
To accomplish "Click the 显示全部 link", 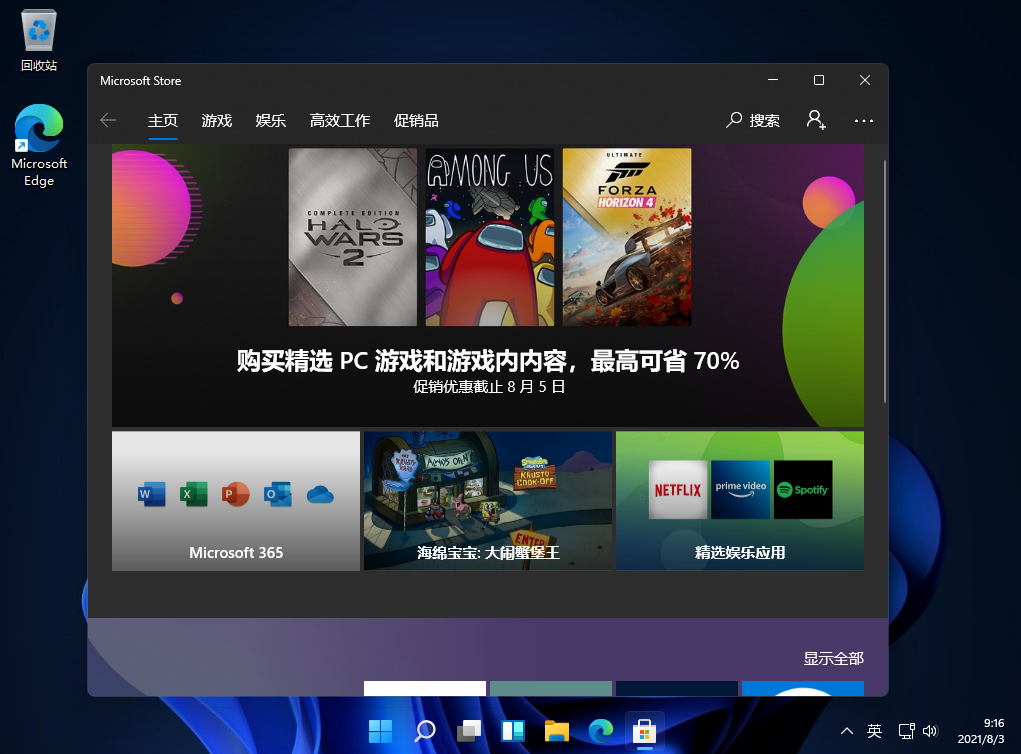I will pos(835,659).
